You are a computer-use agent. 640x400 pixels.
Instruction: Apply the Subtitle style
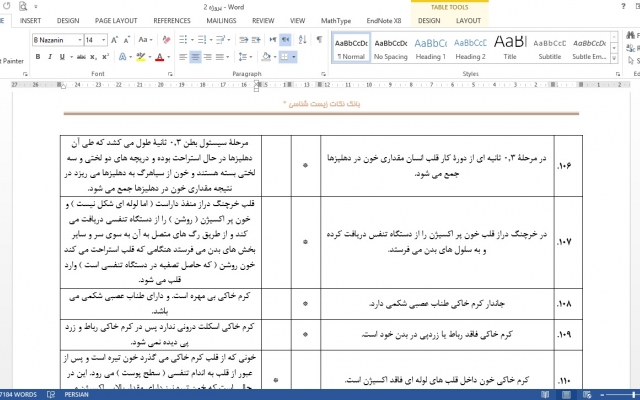[549, 48]
